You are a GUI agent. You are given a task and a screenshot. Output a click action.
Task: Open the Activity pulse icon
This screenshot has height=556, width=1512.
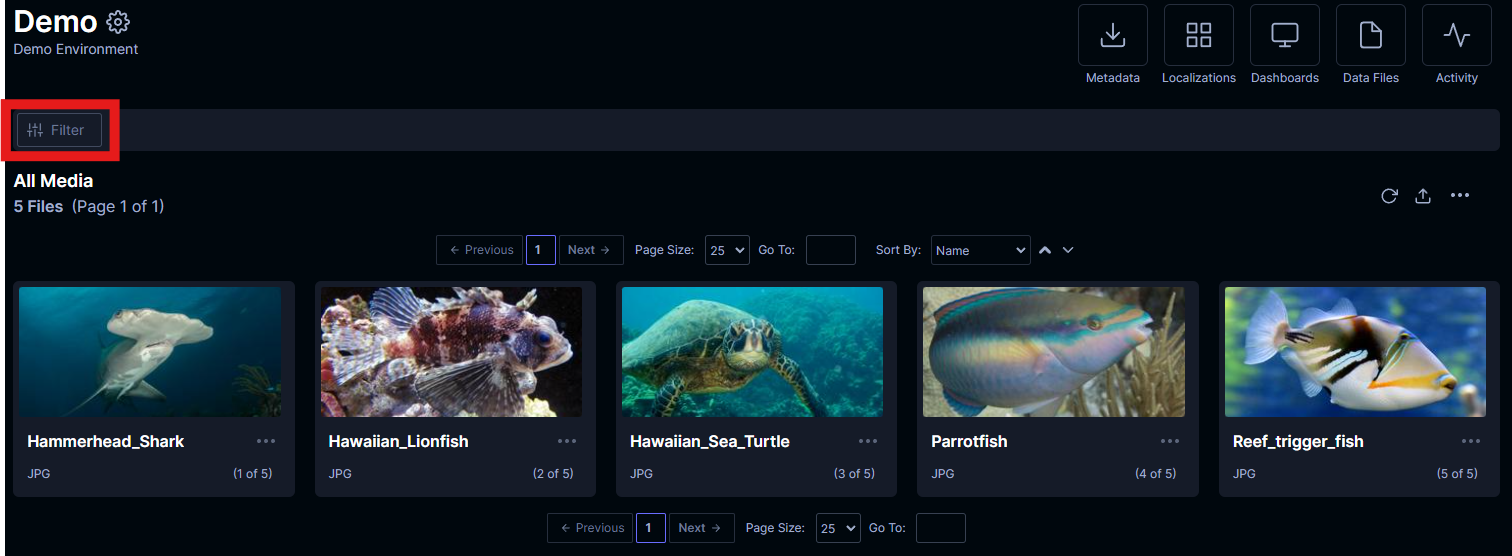1456,35
